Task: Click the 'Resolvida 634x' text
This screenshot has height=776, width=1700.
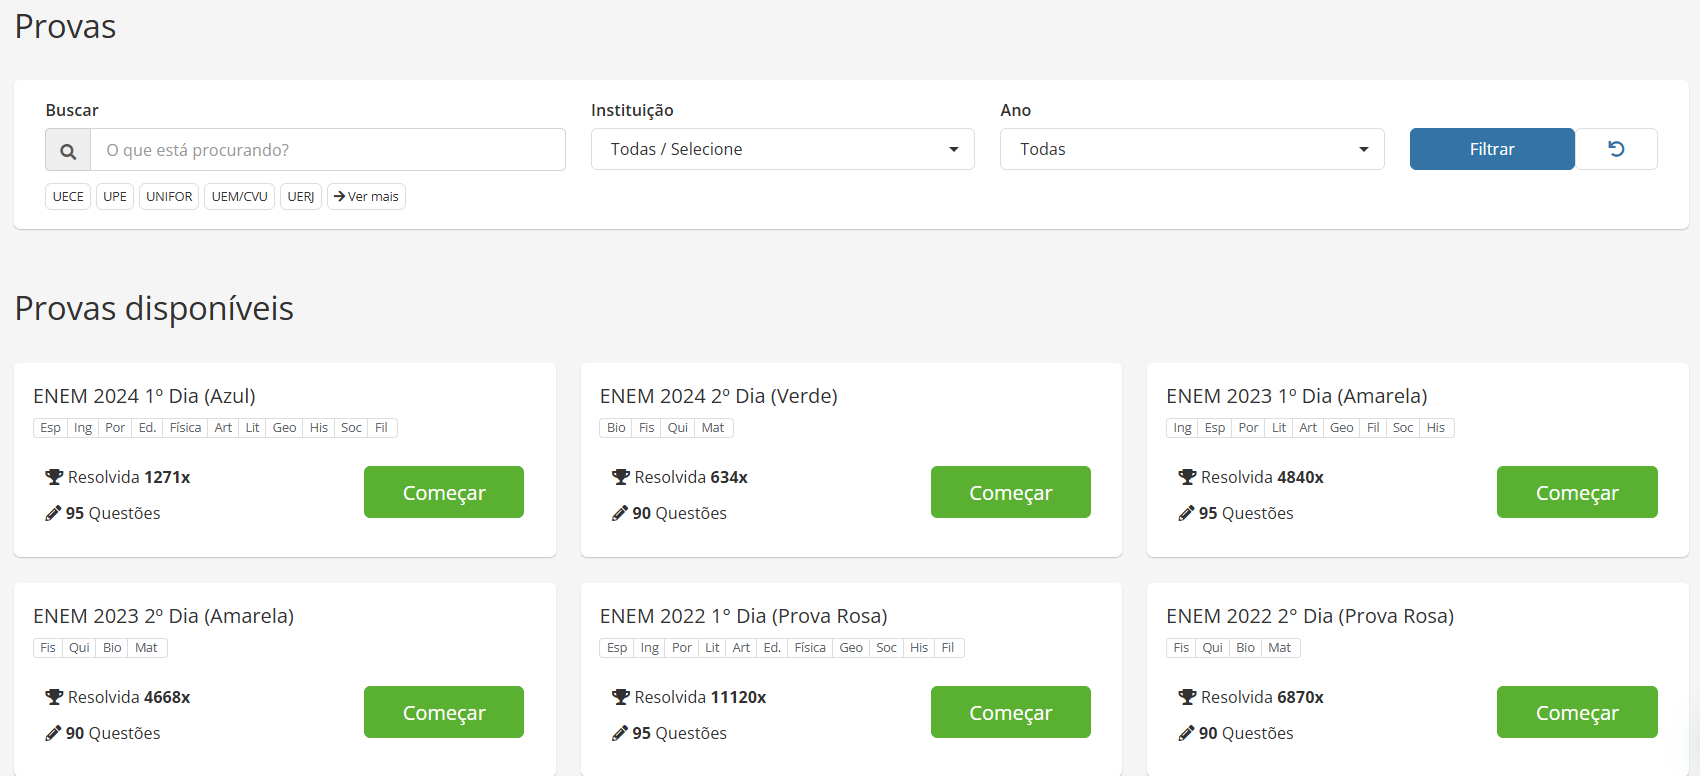Action: click(x=691, y=477)
